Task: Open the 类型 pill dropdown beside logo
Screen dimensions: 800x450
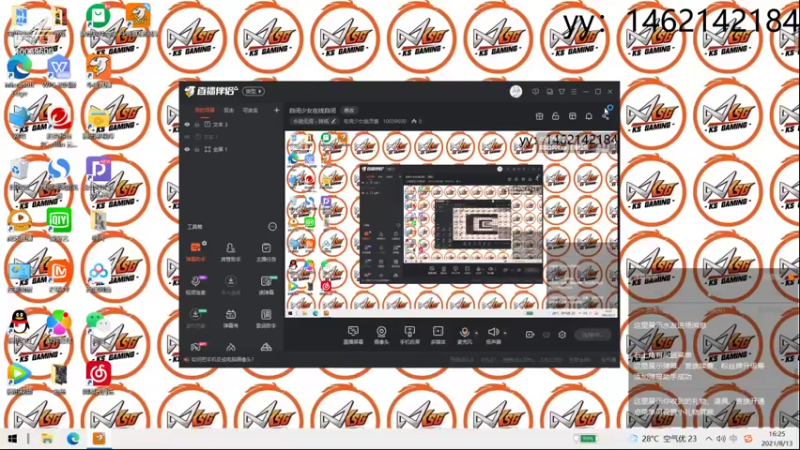Action: (x=253, y=91)
